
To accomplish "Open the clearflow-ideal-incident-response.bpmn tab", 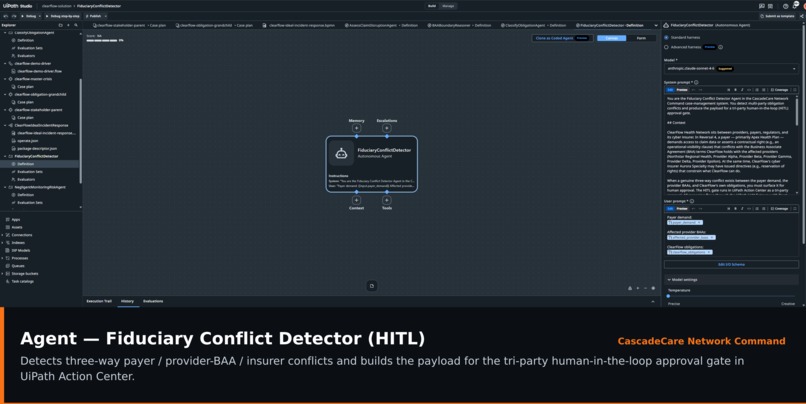I will click(x=299, y=25).
